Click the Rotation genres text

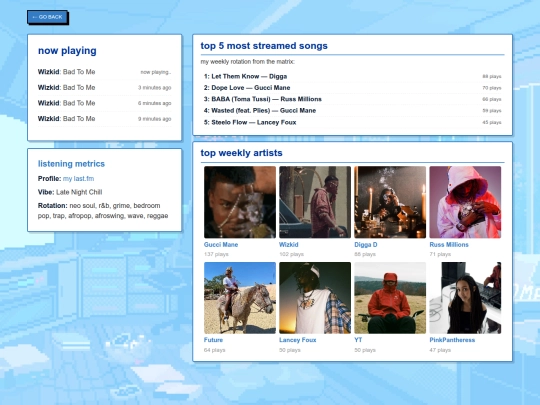(x=103, y=211)
